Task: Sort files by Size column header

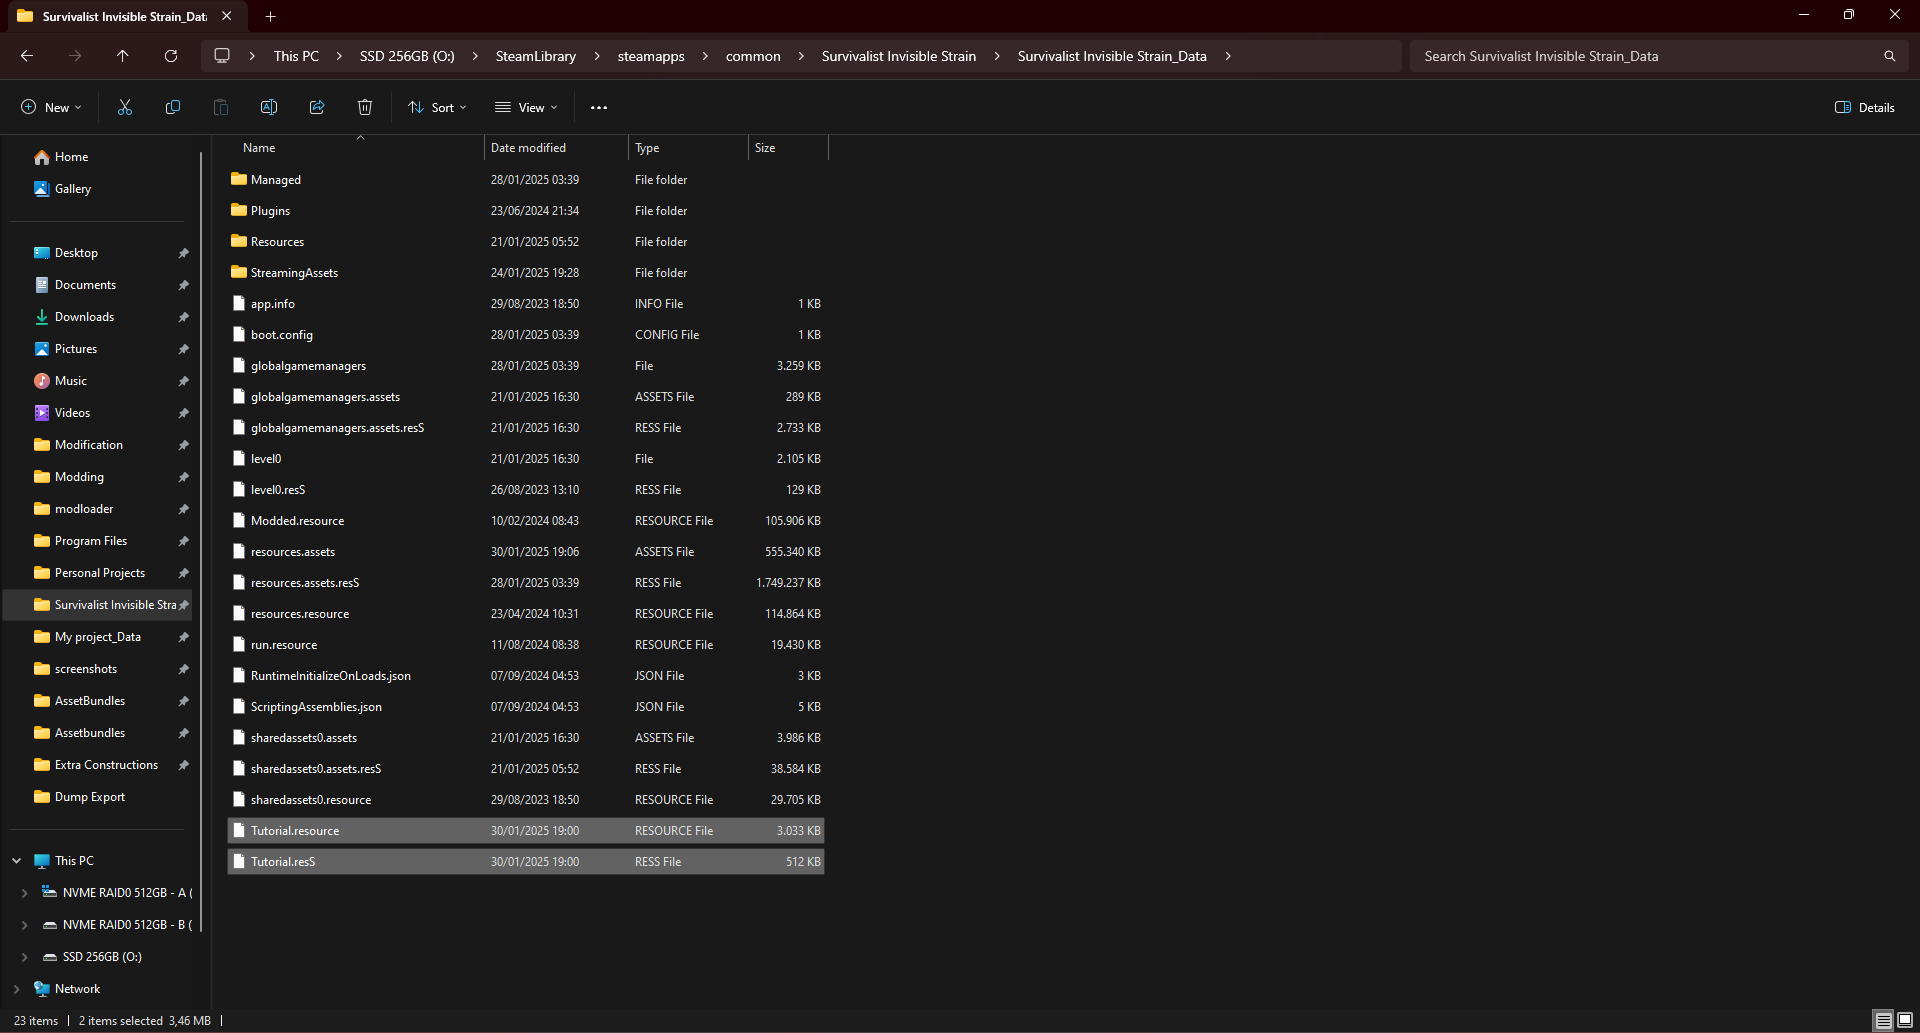Action: (788, 148)
